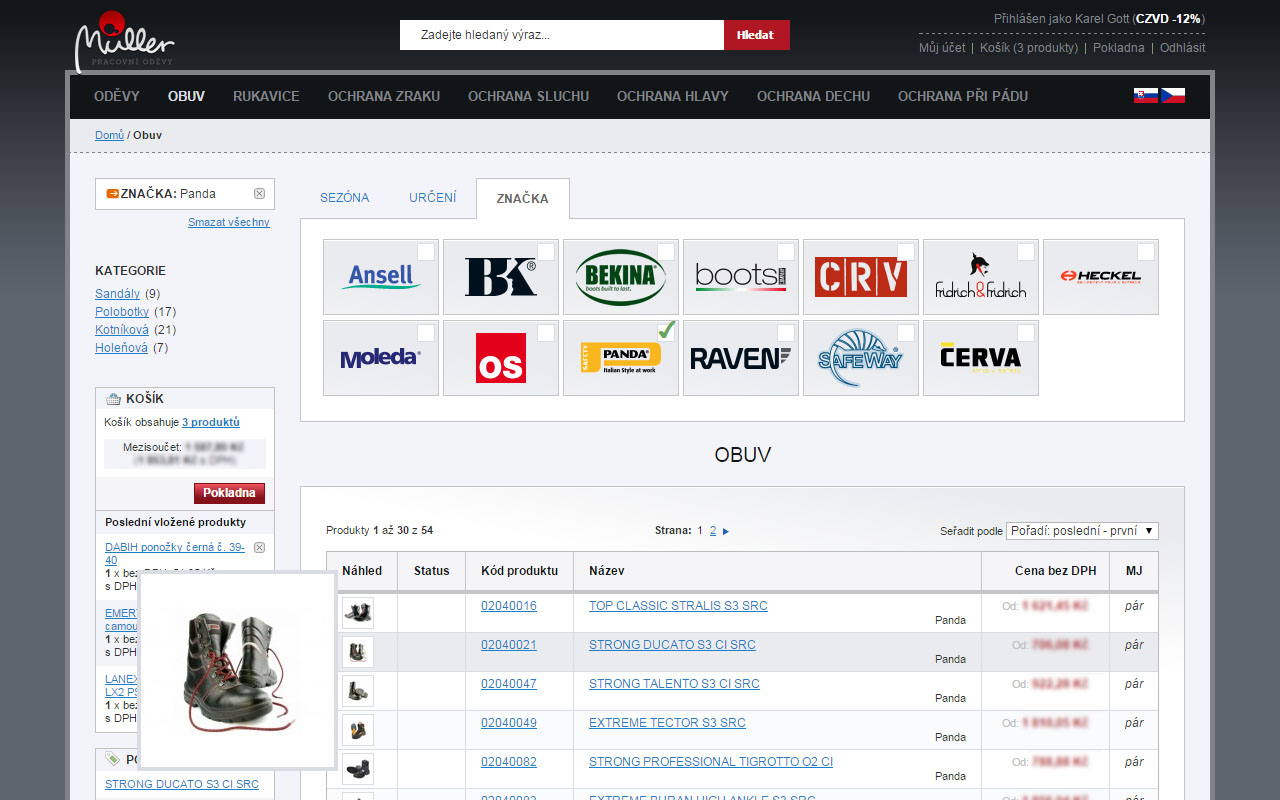This screenshot has width=1280, height=800.
Task: Click the Müller logo
Action: (x=125, y=41)
